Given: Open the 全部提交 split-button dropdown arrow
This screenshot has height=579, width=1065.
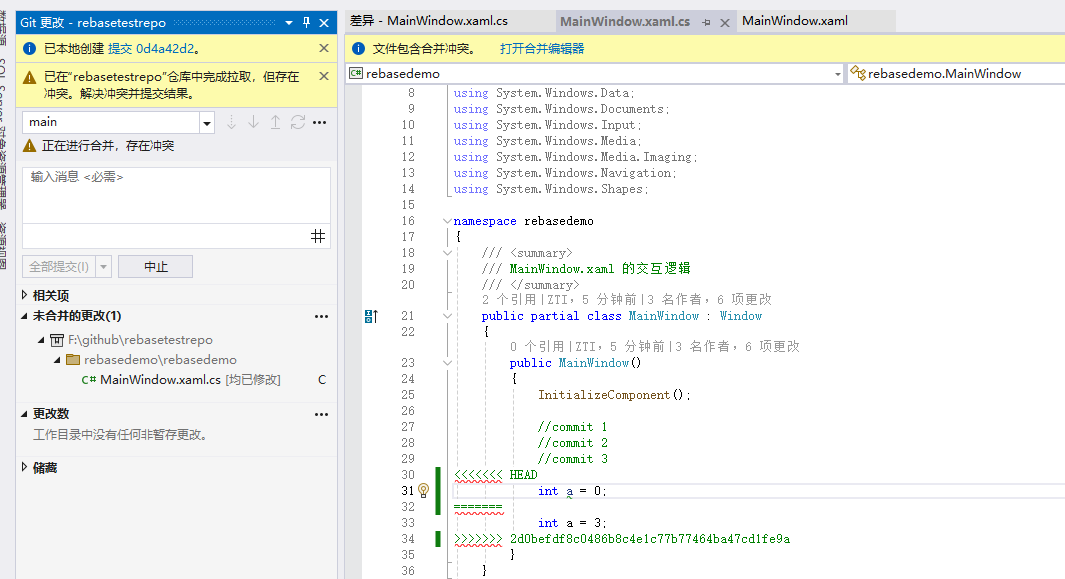Looking at the screenshot, I should (103, 266).
